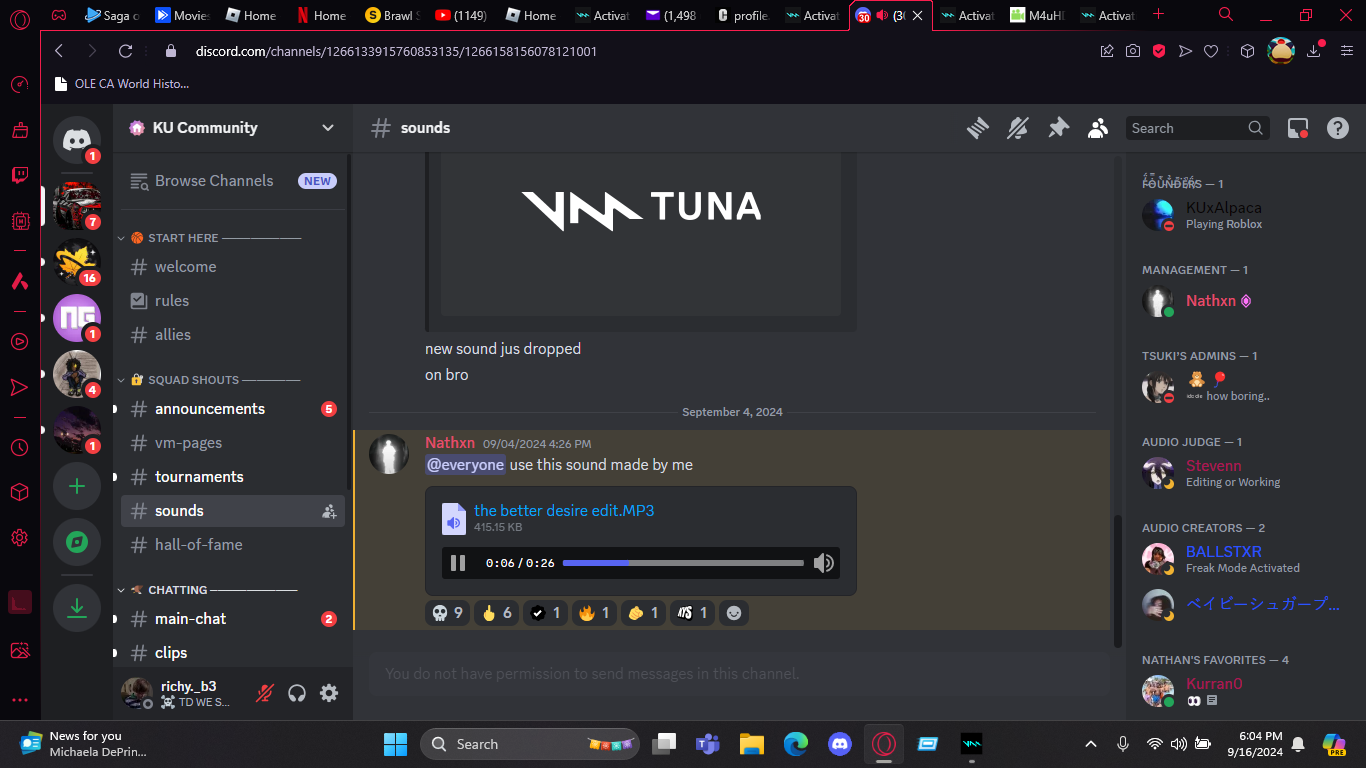Open the hall-of-fame channel
Image resolution: width=1366 pixels, height=768 pixels.
233,545
